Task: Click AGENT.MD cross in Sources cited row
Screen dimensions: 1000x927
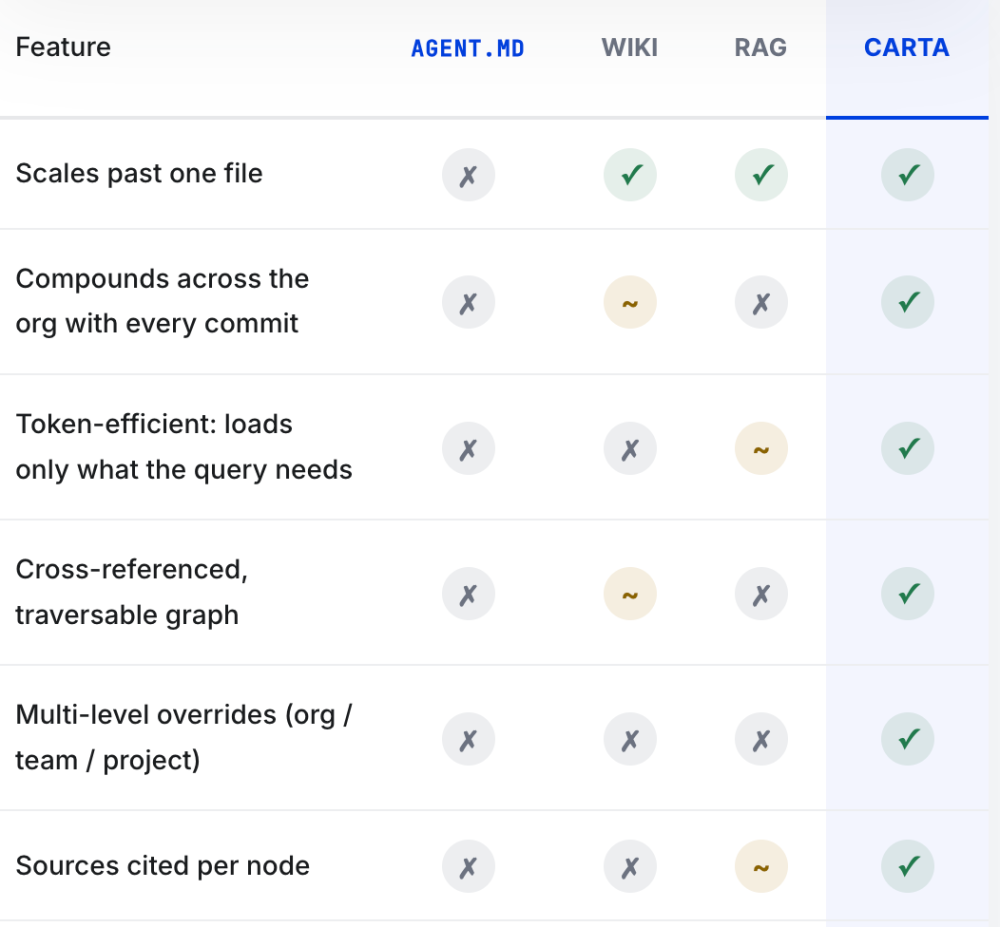Action: [468, 866]
